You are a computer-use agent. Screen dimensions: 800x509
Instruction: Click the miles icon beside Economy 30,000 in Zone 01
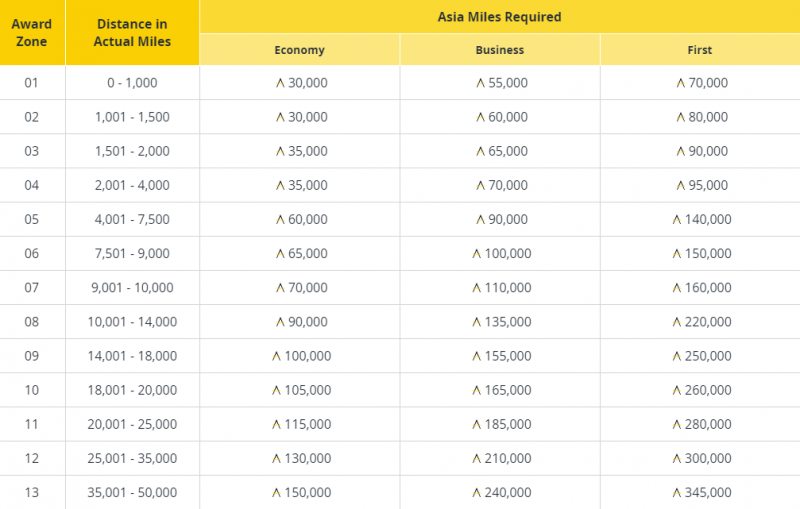pyautogui.click(x=281, y=83)
